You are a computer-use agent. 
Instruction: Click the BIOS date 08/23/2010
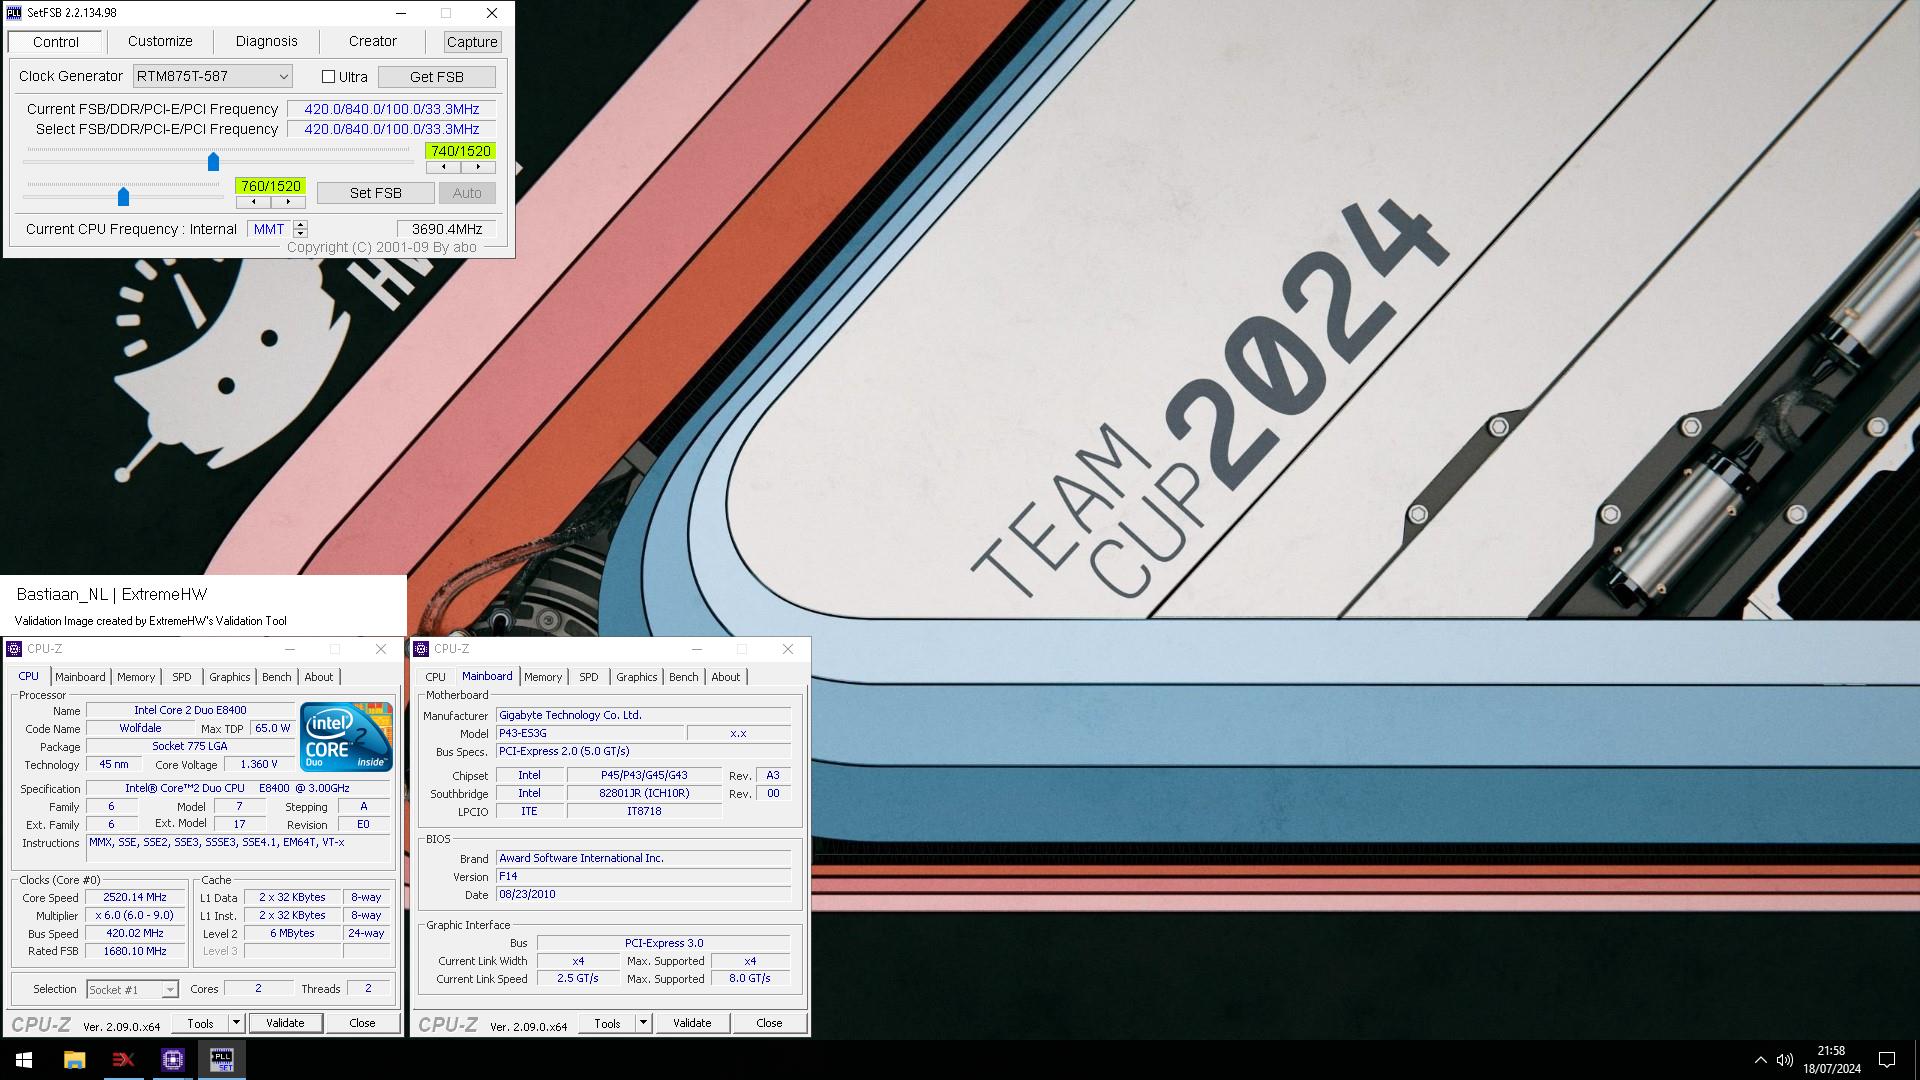(643, 895)
